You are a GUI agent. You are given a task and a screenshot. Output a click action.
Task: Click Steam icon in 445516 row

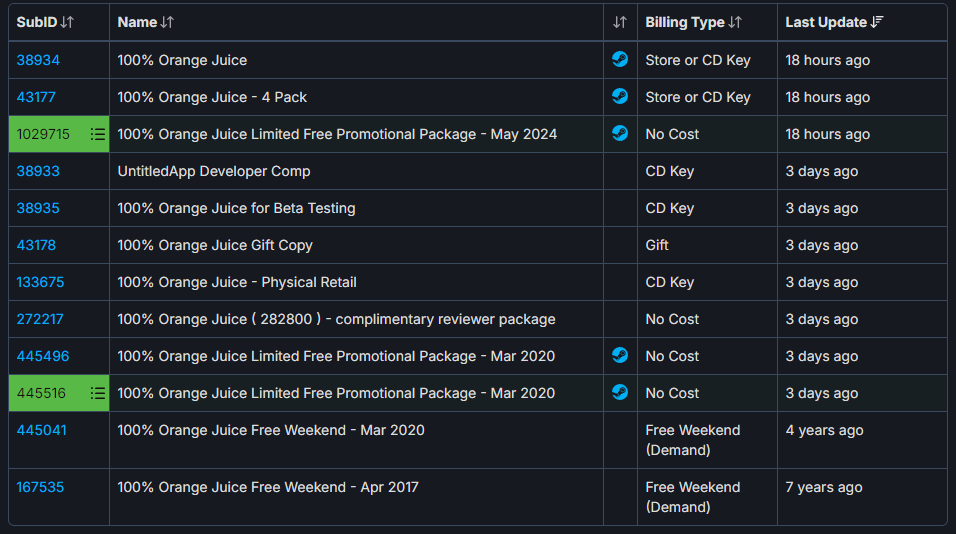point(620,393)
